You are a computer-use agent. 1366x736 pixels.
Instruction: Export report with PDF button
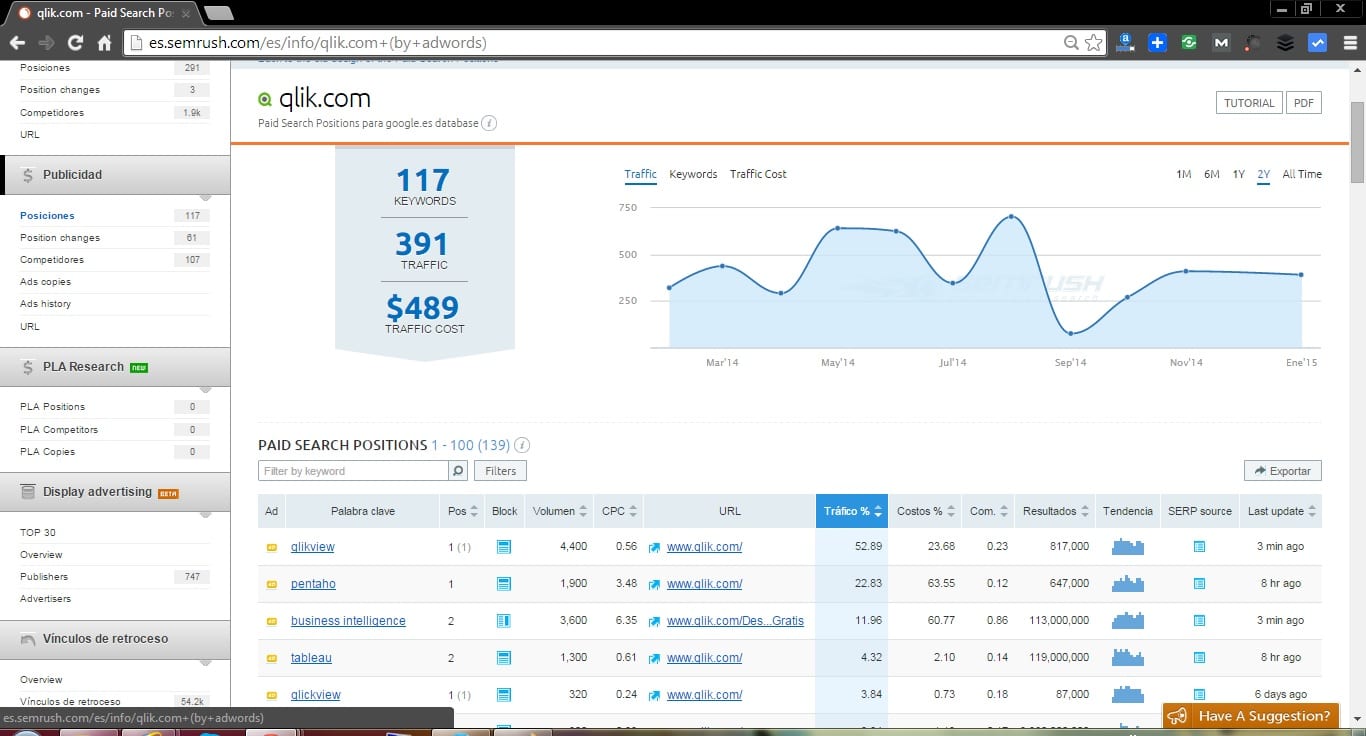pos(1303,103)
